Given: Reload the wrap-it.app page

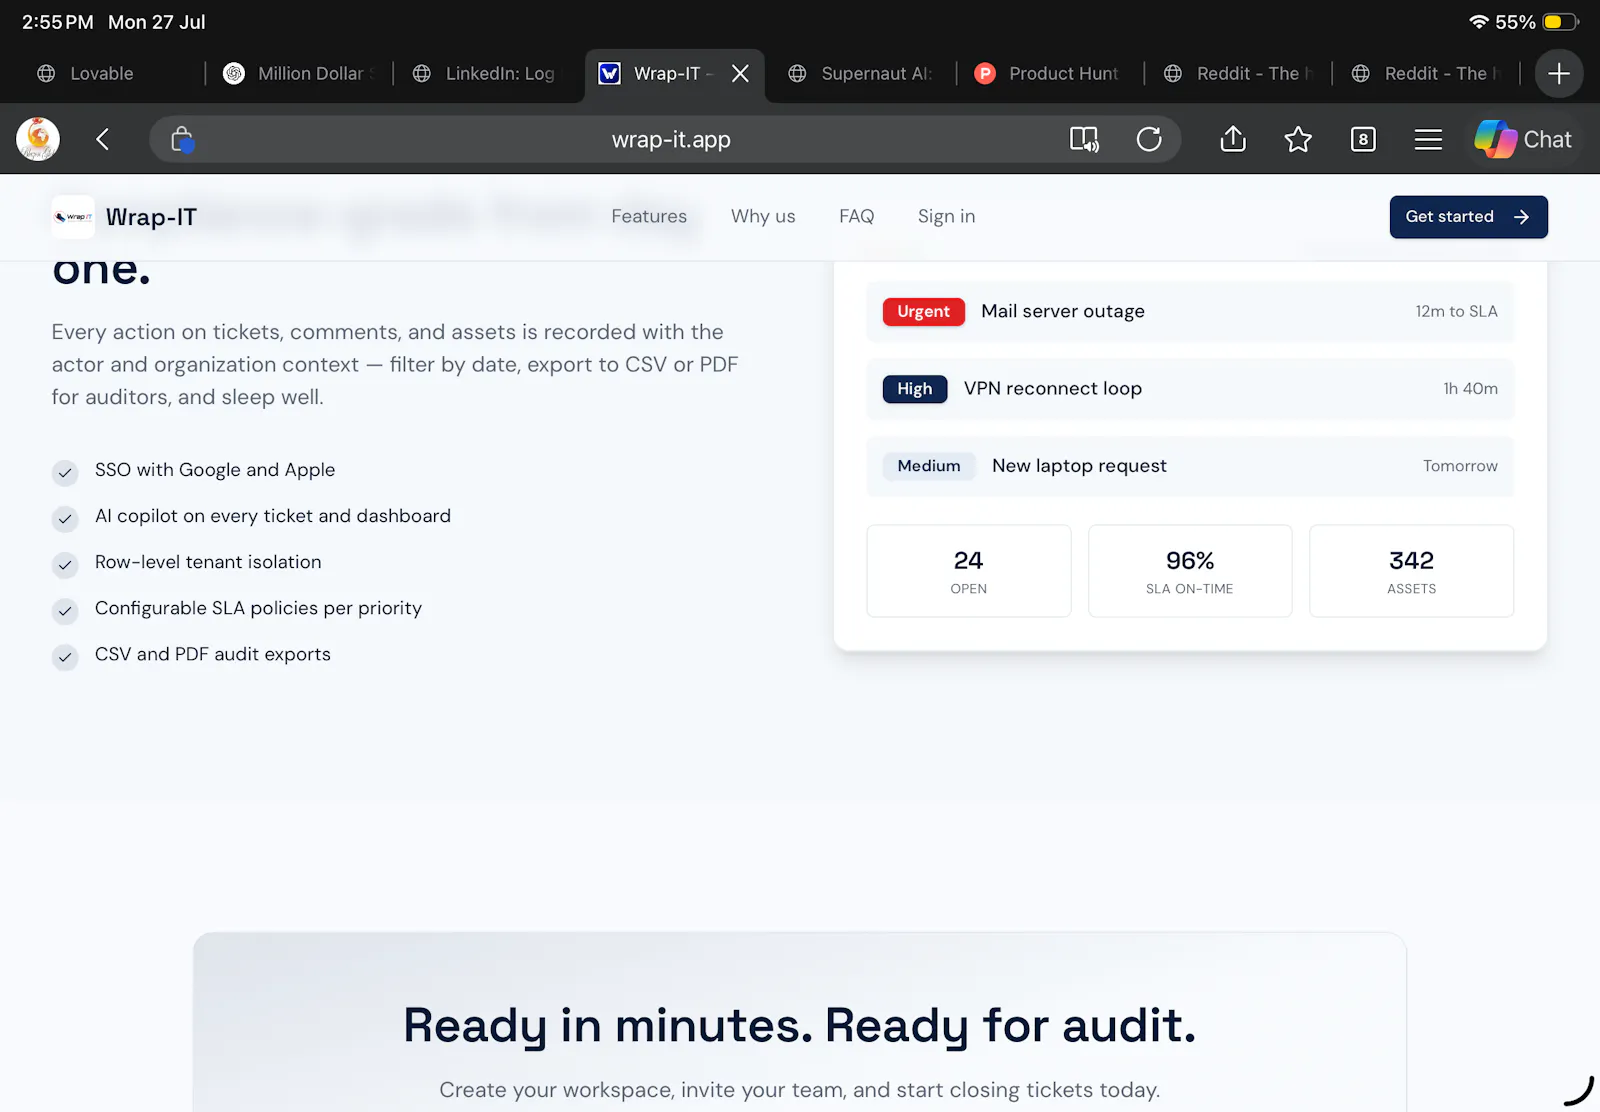Looking at the screenshot, I should point(1149,139).
